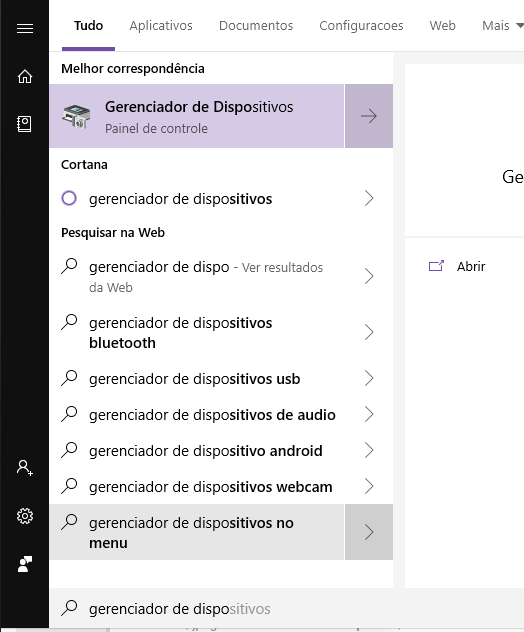Click the Cortana circle icon
The height and width of the screenshot is (632, 524).
[69, 198]
